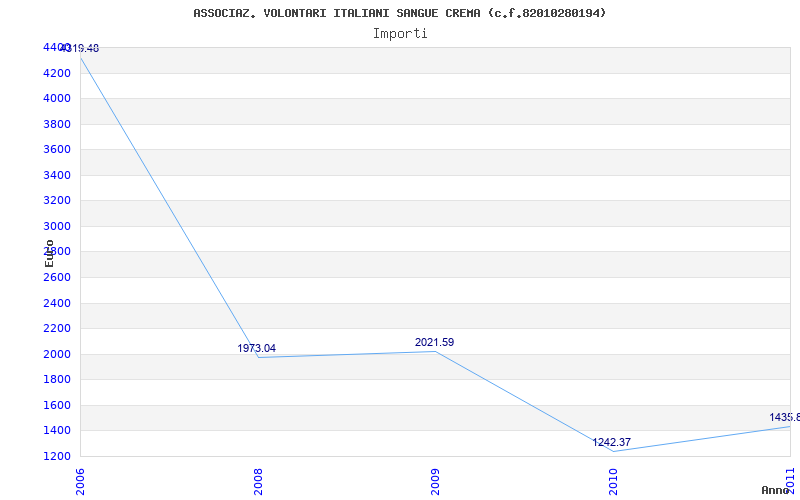Viewport: 800px width, 500px height.
Task: Click the 2021.59 data point label
Action: (434, 342)
